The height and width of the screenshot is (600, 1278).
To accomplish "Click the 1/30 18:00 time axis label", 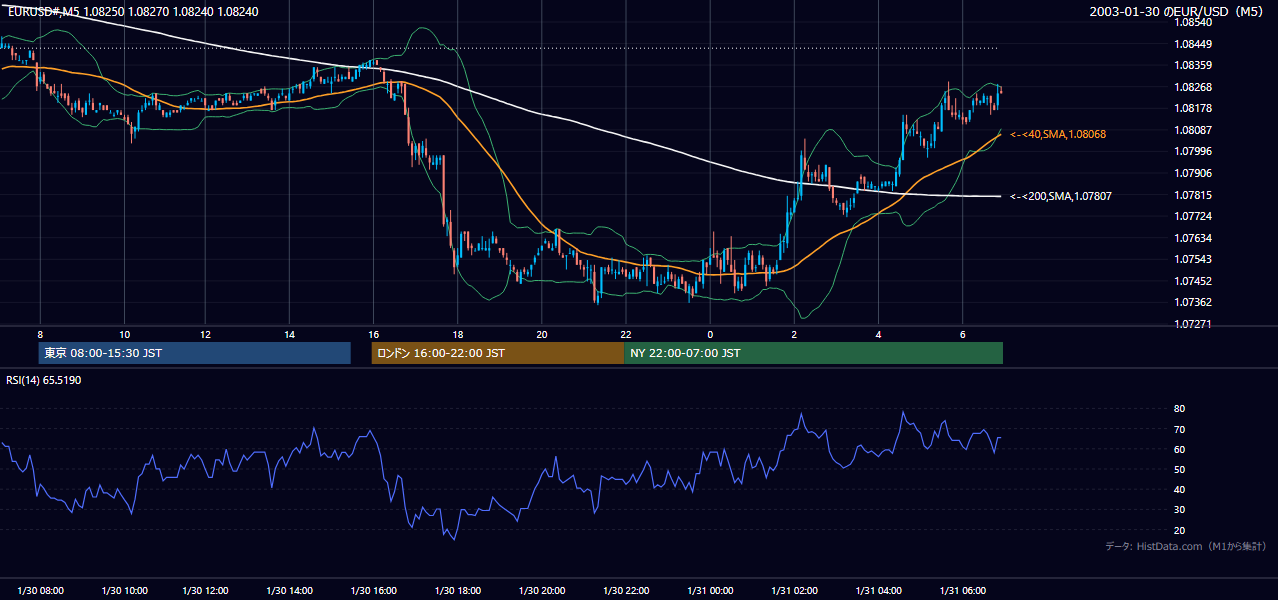I will [457, 591].
